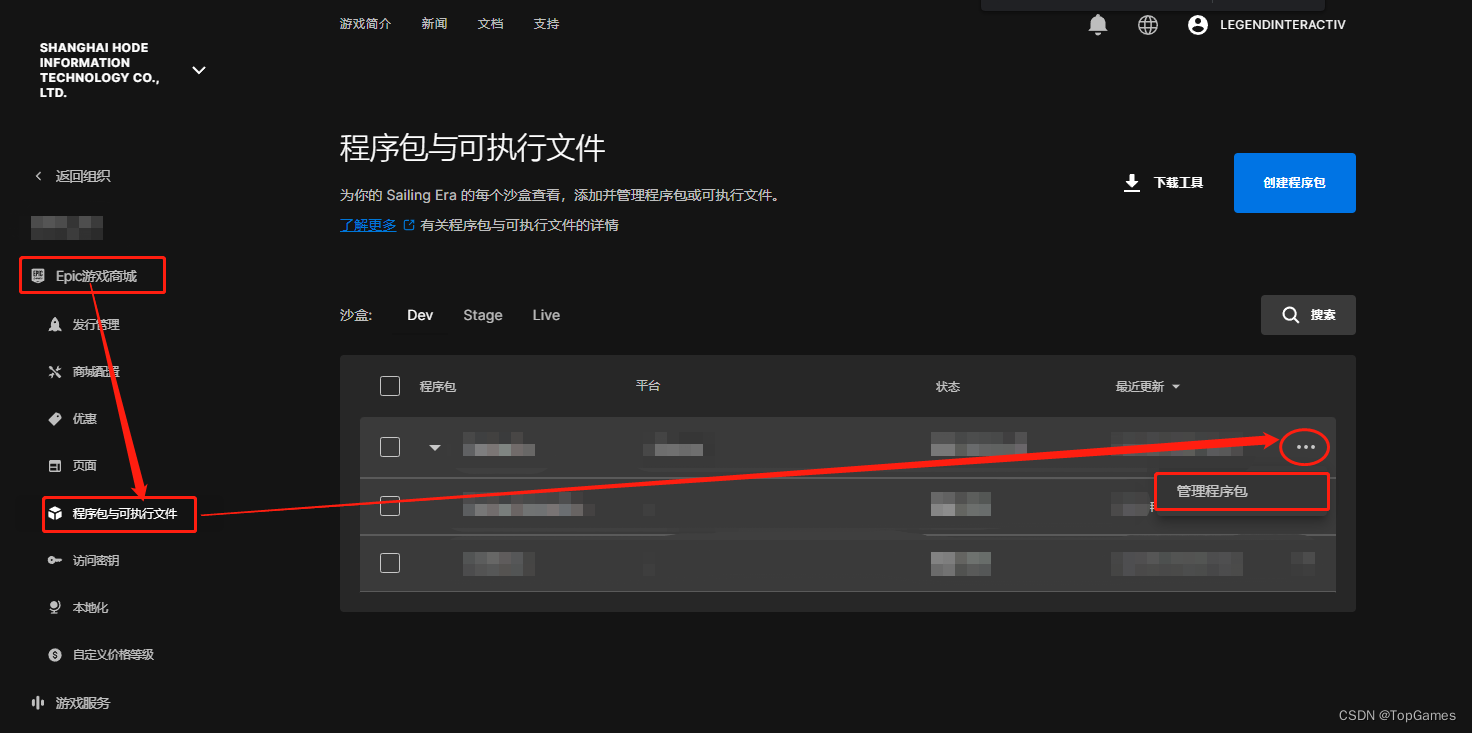Open the notifications bell

coord(1098,25)
